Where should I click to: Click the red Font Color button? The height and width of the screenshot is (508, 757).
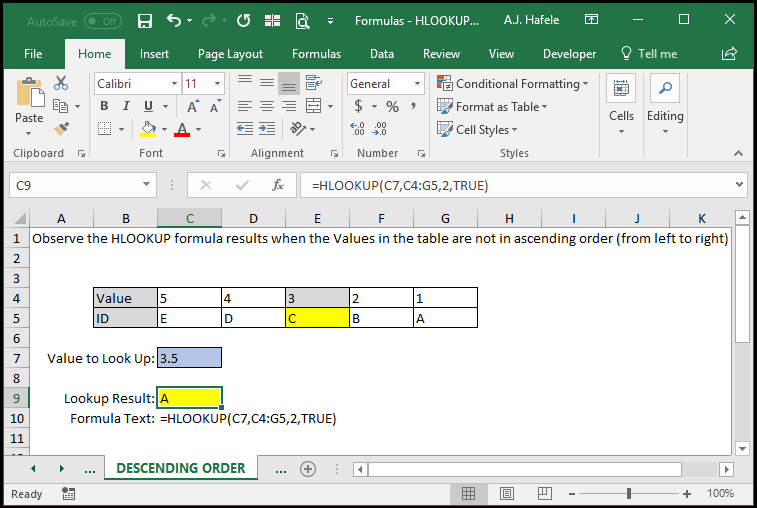182,129
